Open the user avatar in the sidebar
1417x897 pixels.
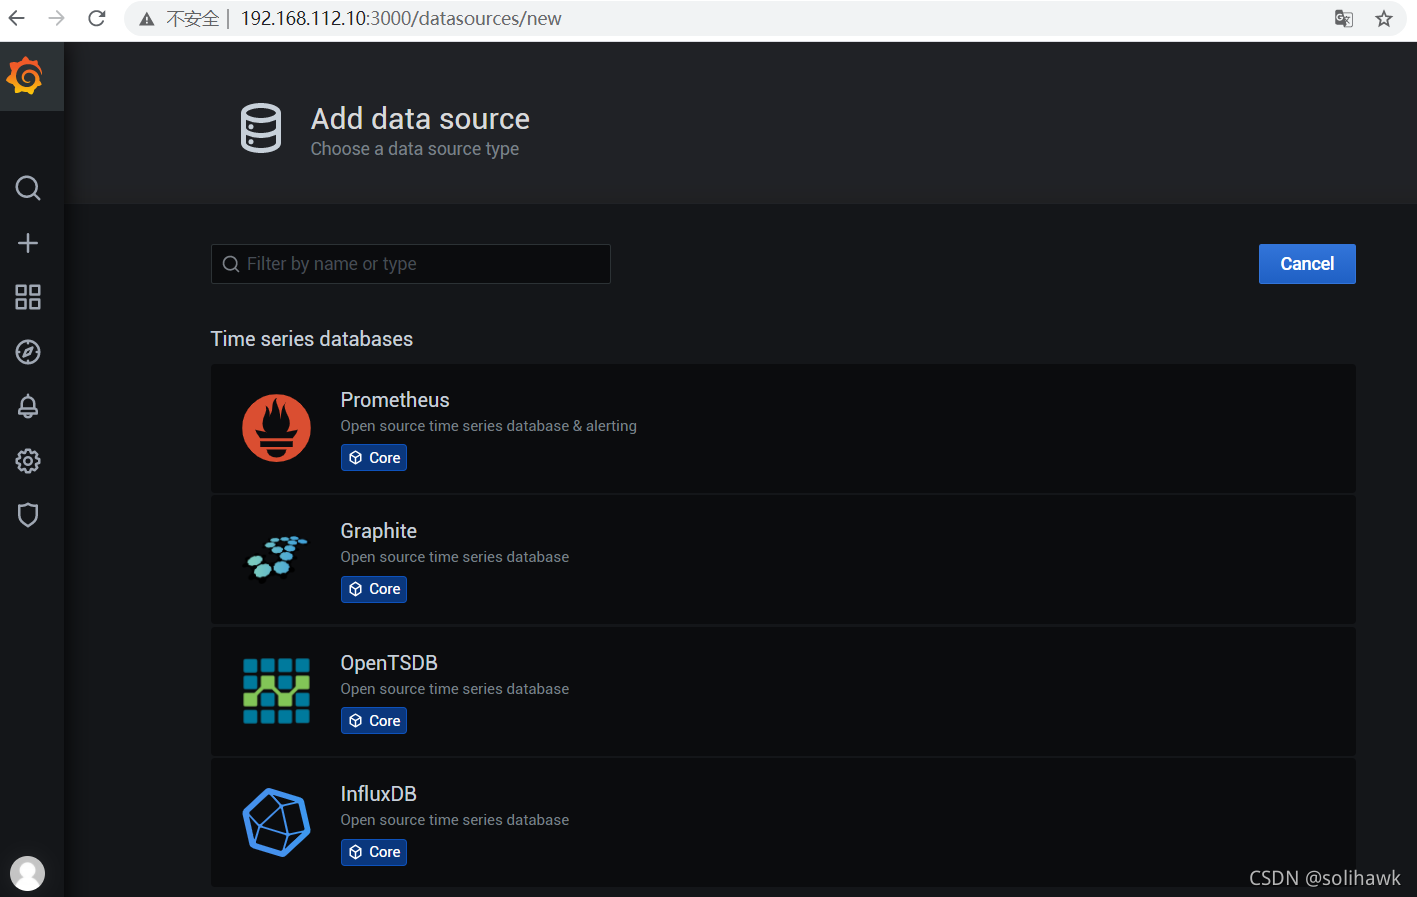pyautogui.click(x=28, y=873)
